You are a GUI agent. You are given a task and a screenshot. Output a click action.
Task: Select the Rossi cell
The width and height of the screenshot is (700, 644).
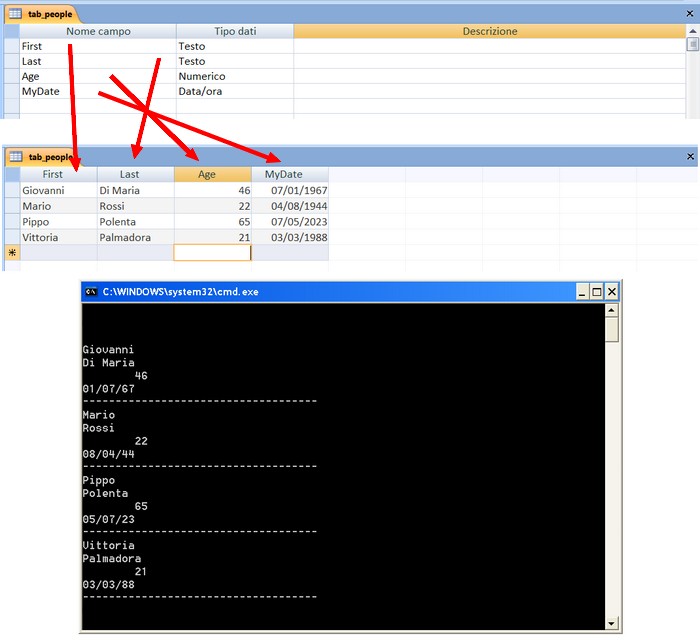(136, 206)
